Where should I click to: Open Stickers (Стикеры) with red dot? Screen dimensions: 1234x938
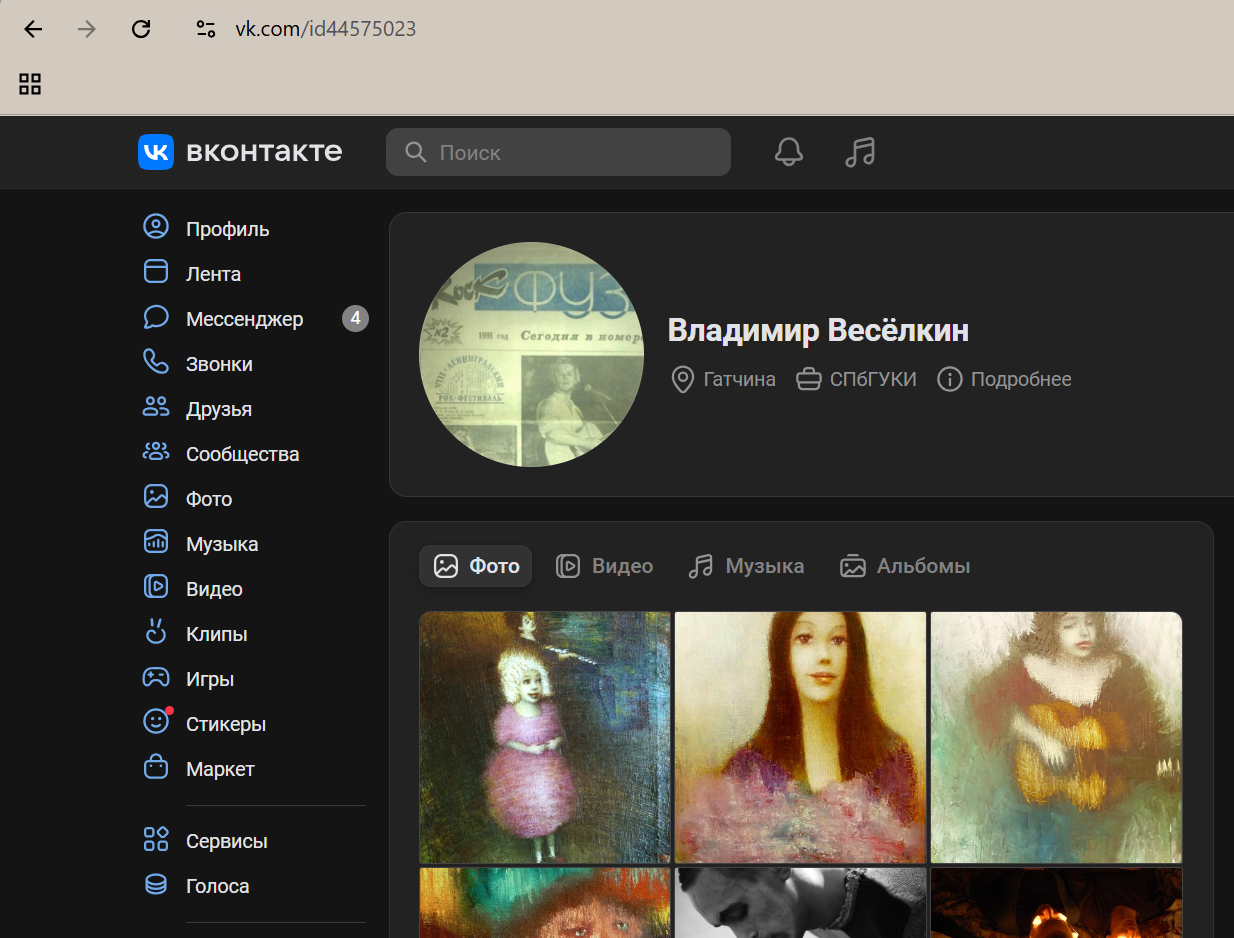225,724
